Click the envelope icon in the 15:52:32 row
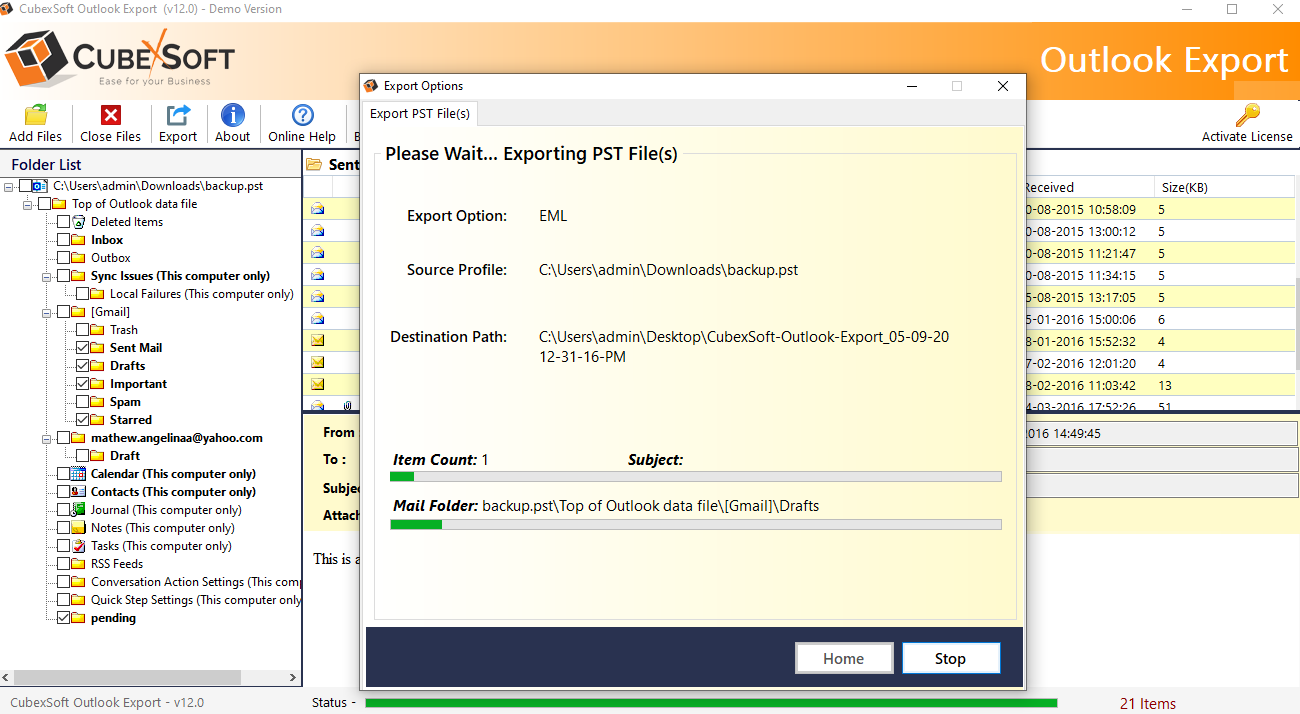 (318, 341)
